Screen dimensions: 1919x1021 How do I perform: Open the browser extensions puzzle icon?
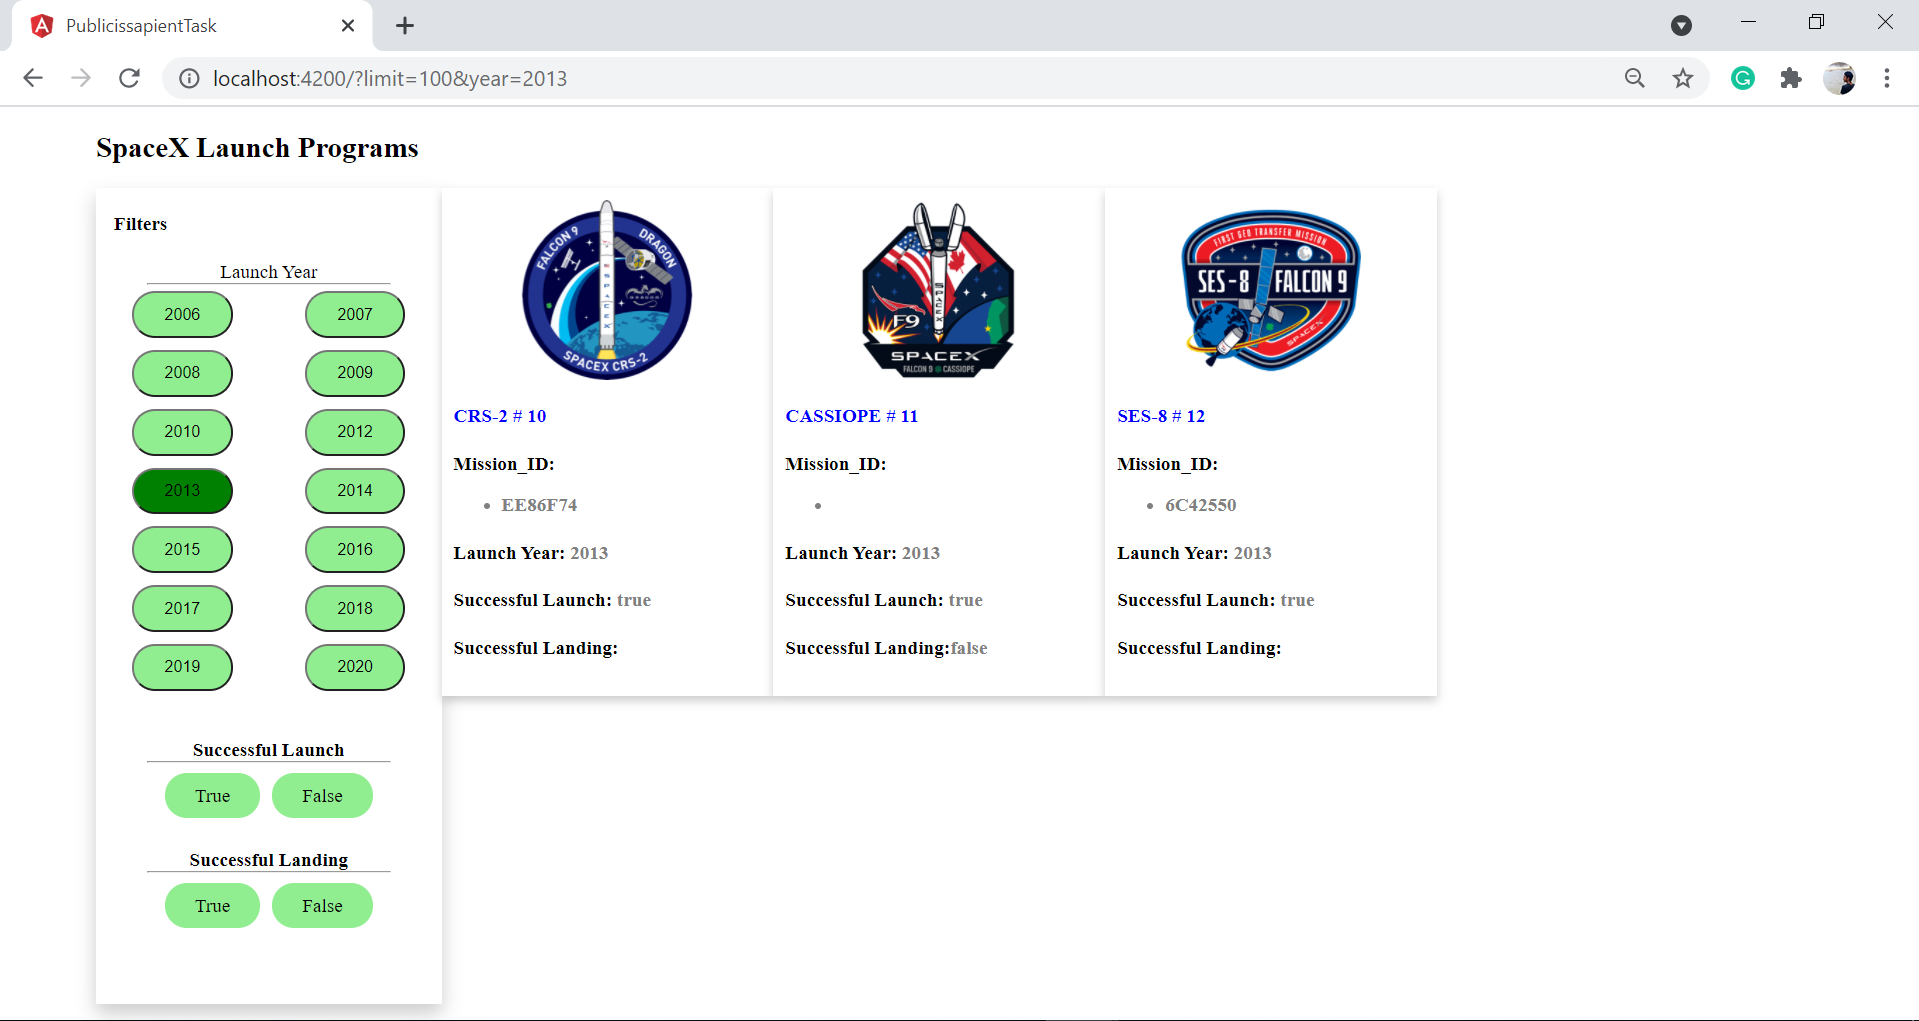pos(1791,78)
